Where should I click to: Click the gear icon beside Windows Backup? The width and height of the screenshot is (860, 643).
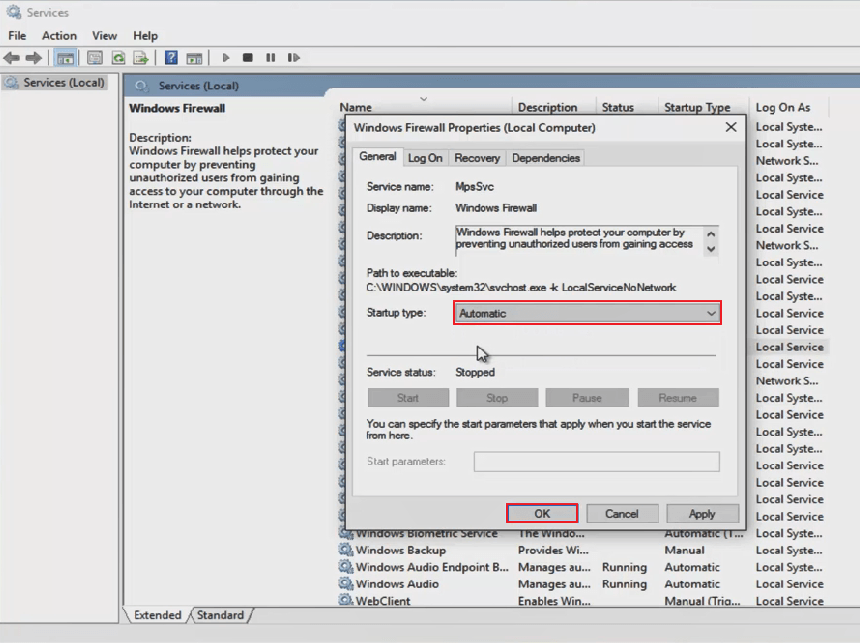tap(346, 550)
